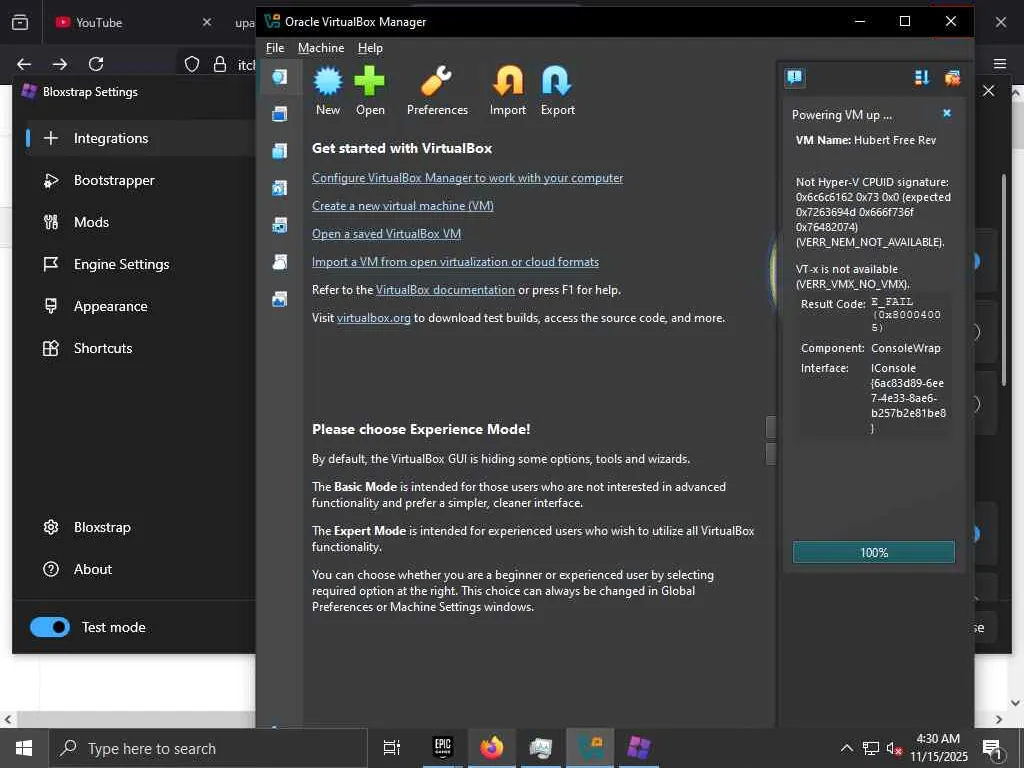Click Import a VM from open virtualization link

tap(455, 262)
